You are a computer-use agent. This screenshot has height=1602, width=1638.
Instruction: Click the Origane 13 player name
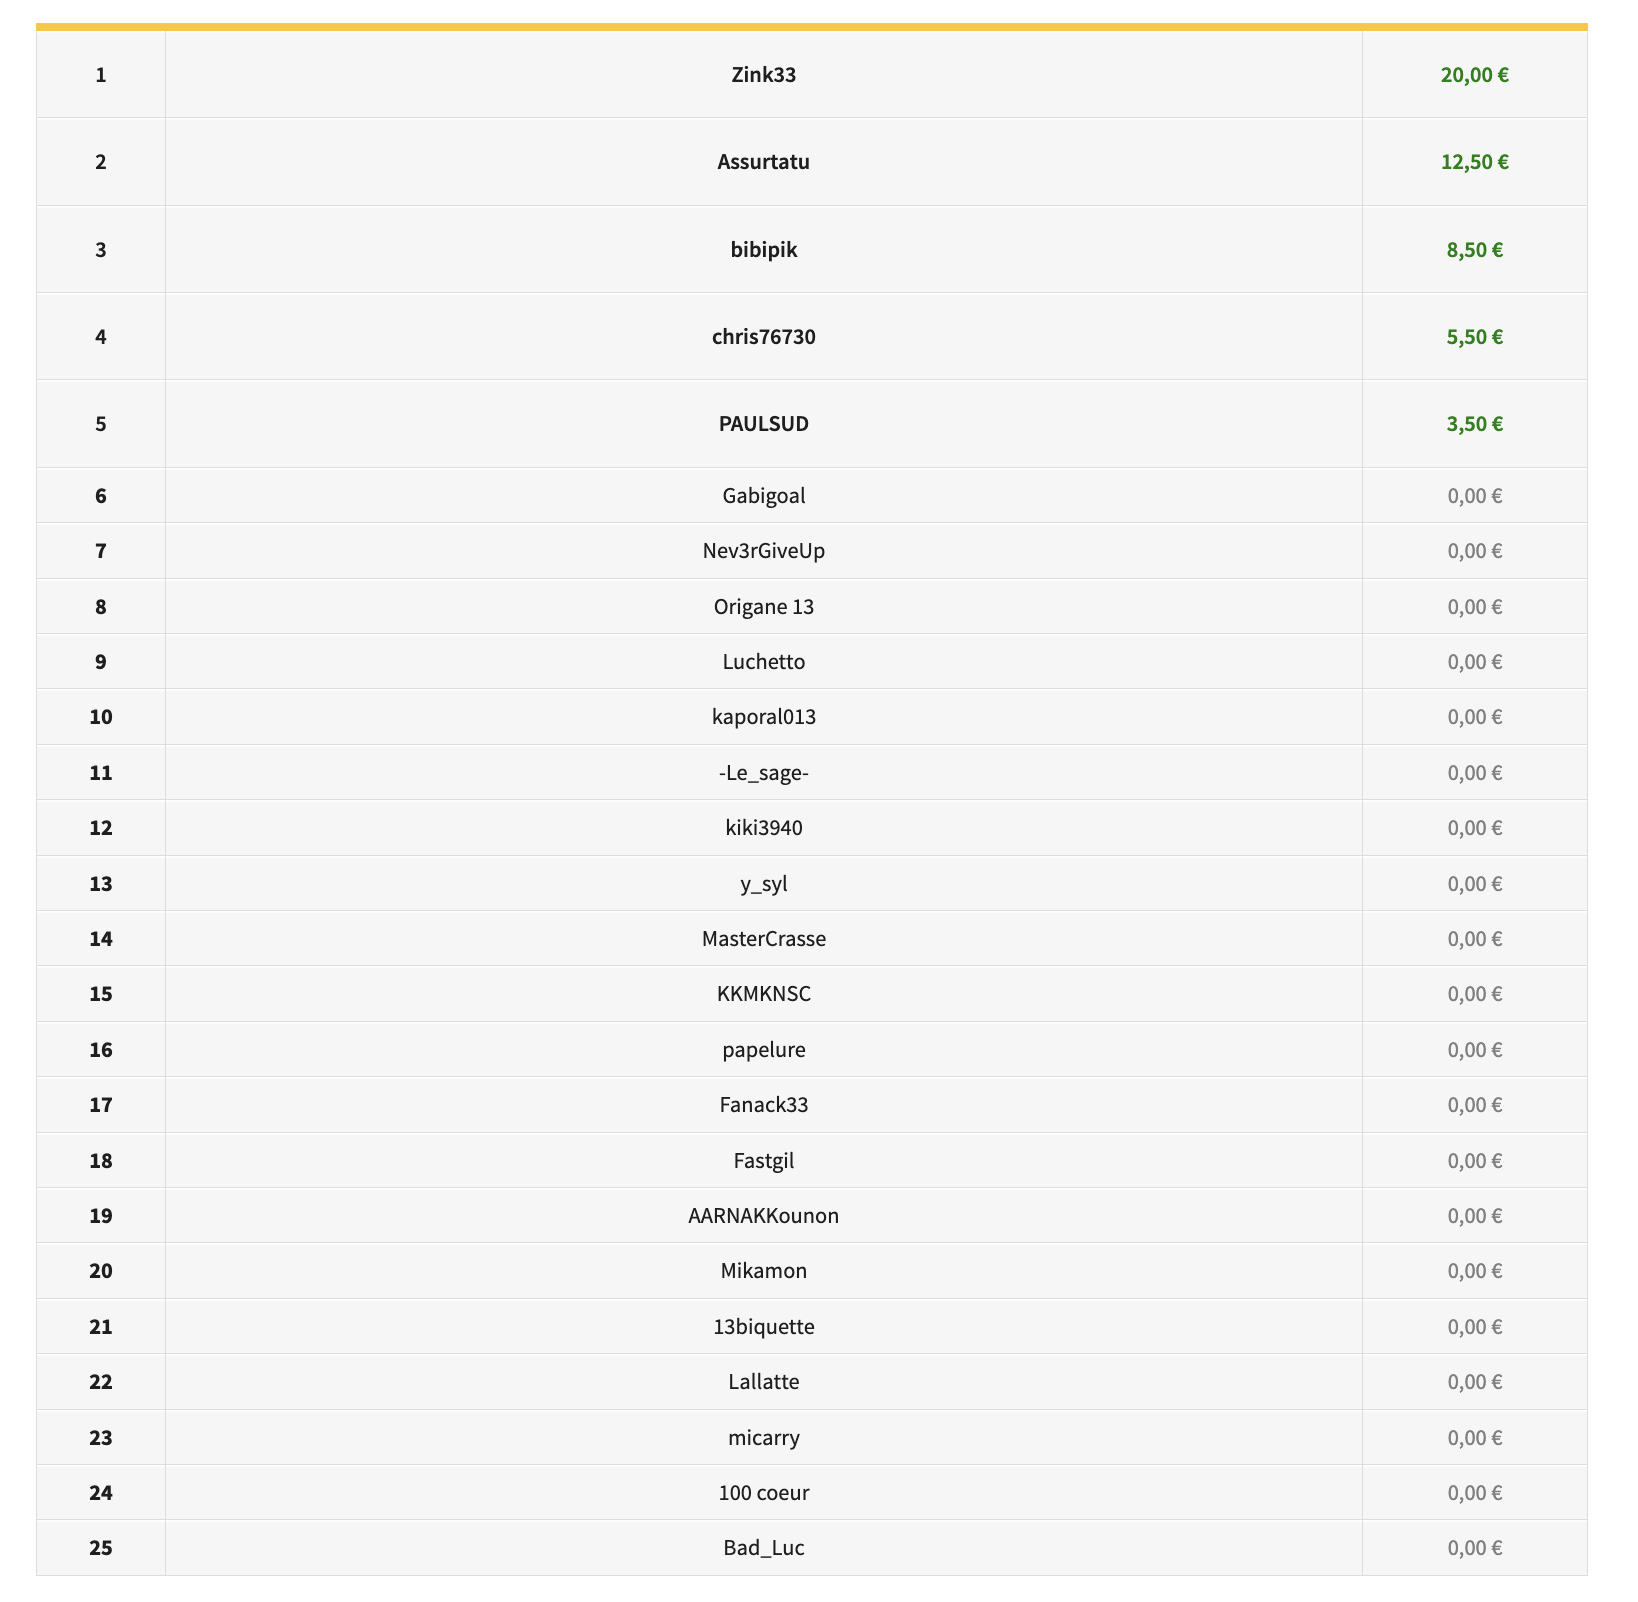(x=763, y=607)
